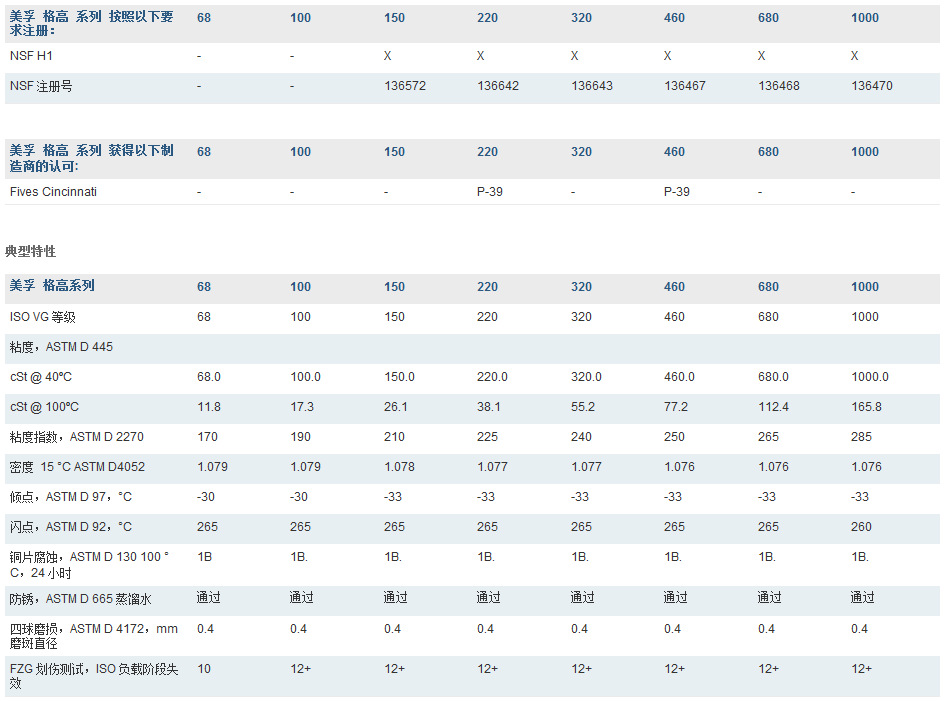Select the ISO VG 等级 row label
The height and width of the screenshot is (701, 944).
43,317
